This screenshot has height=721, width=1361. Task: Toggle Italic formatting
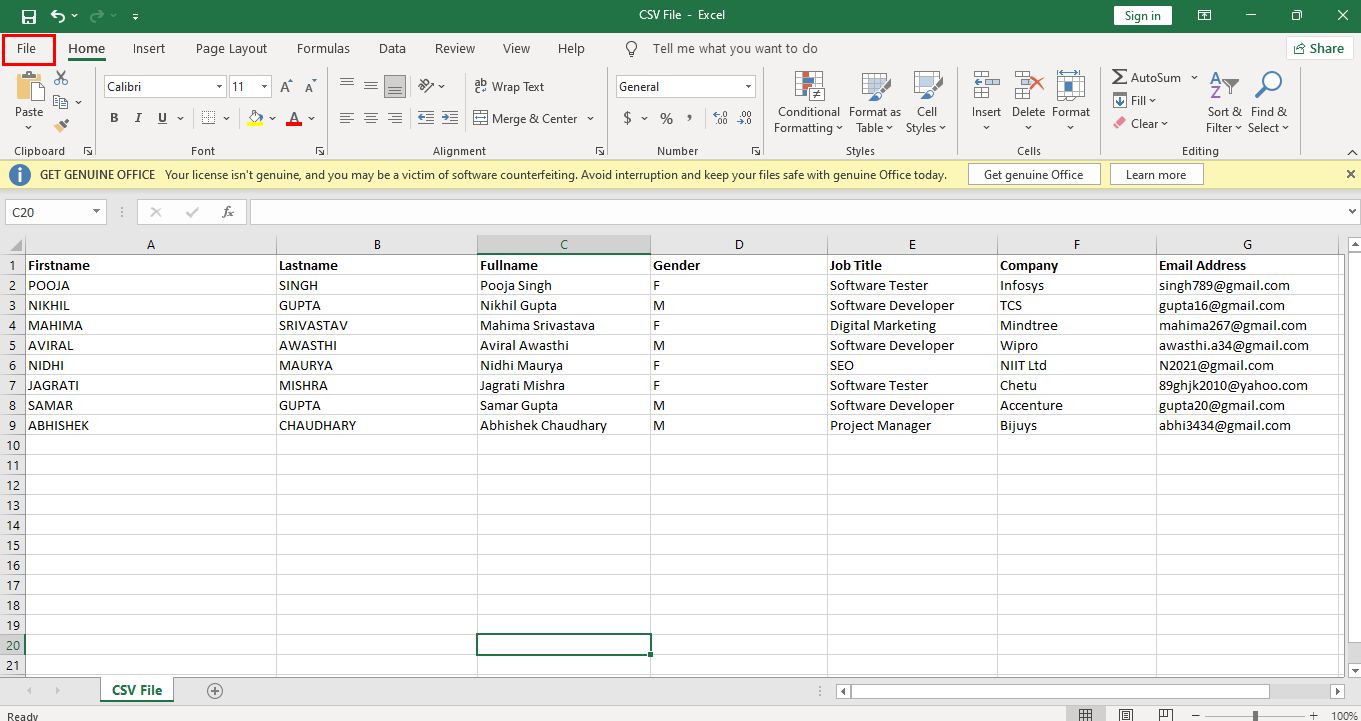coord(138,118)
